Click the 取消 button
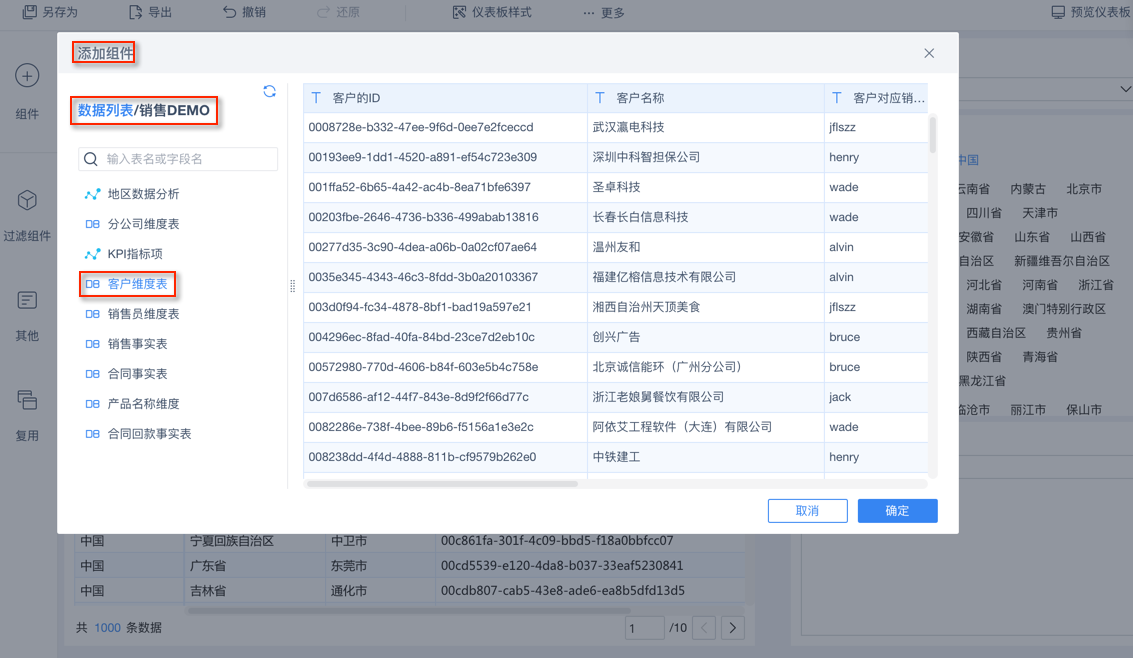 click(x=807, y=511)
